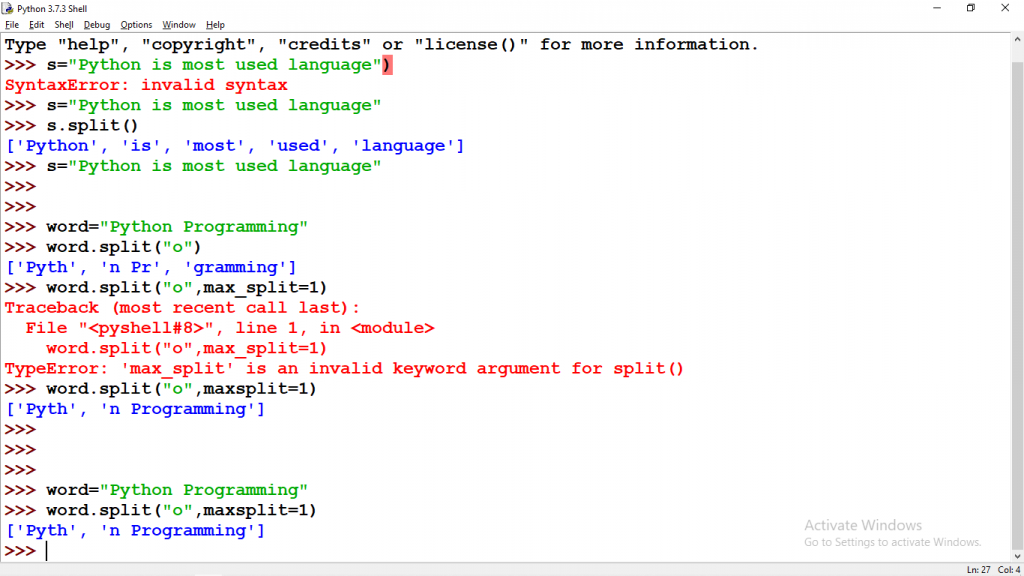The image size is (1024, 576).
Task: Click the 'Activate Windows' watermark text
Action: [x=862, y=524]
